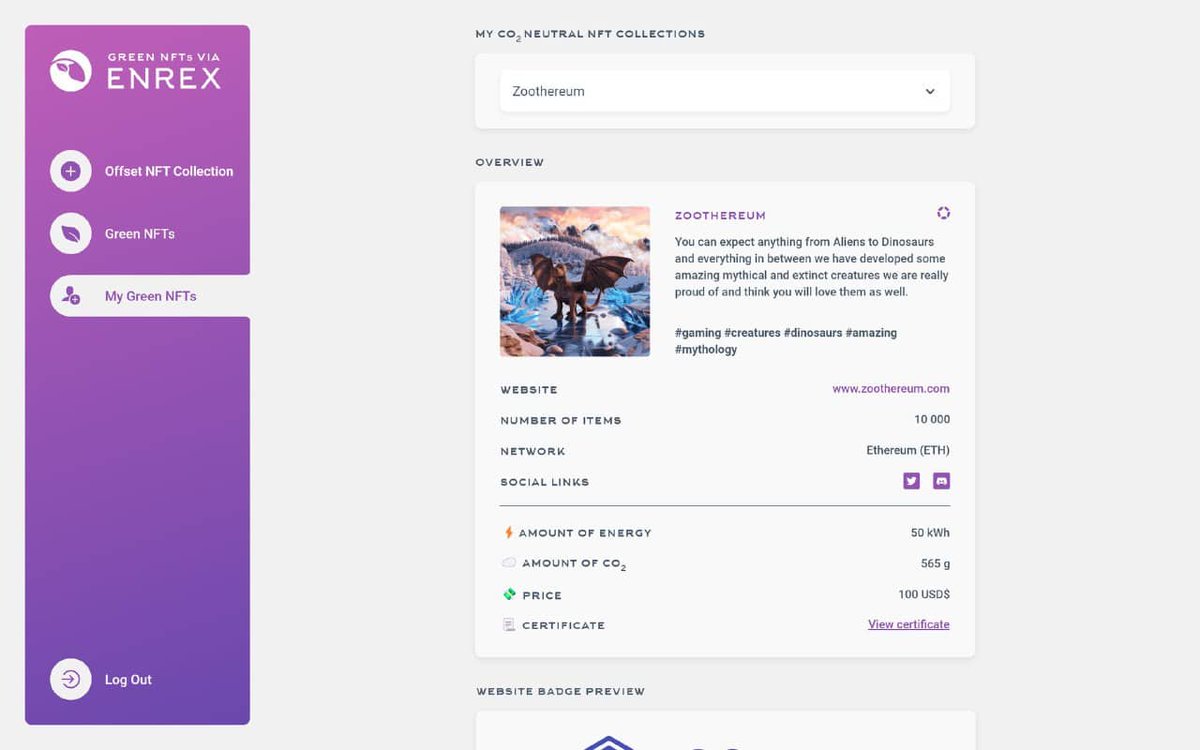Screen dimensions: 1200x750
Task: Go to the Green NFTs menu item
Action: point(140,234)
